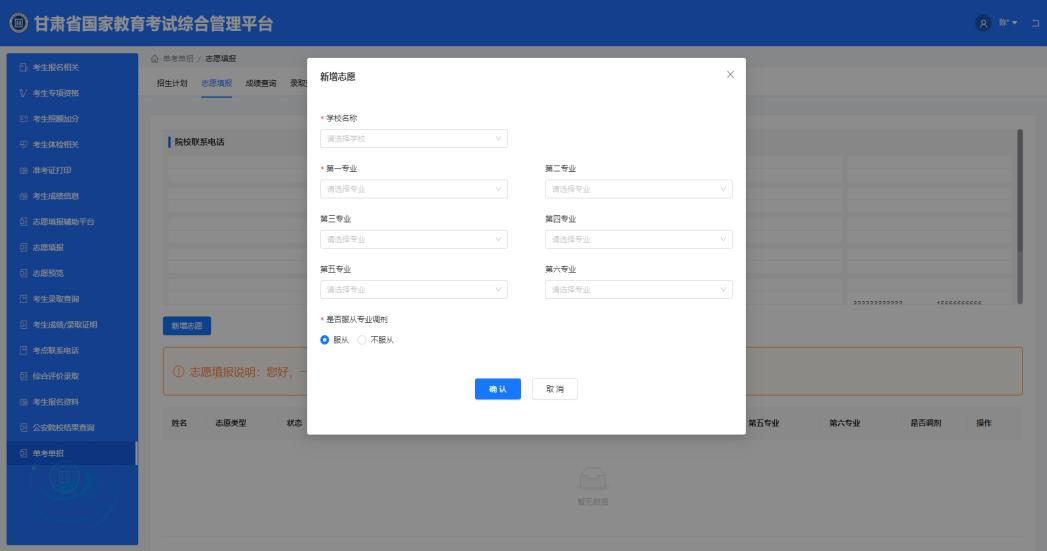Click 志愿填报 in the breadcrumb
The height and width of the screenshot is (551, 1047).
click(220, 59)
